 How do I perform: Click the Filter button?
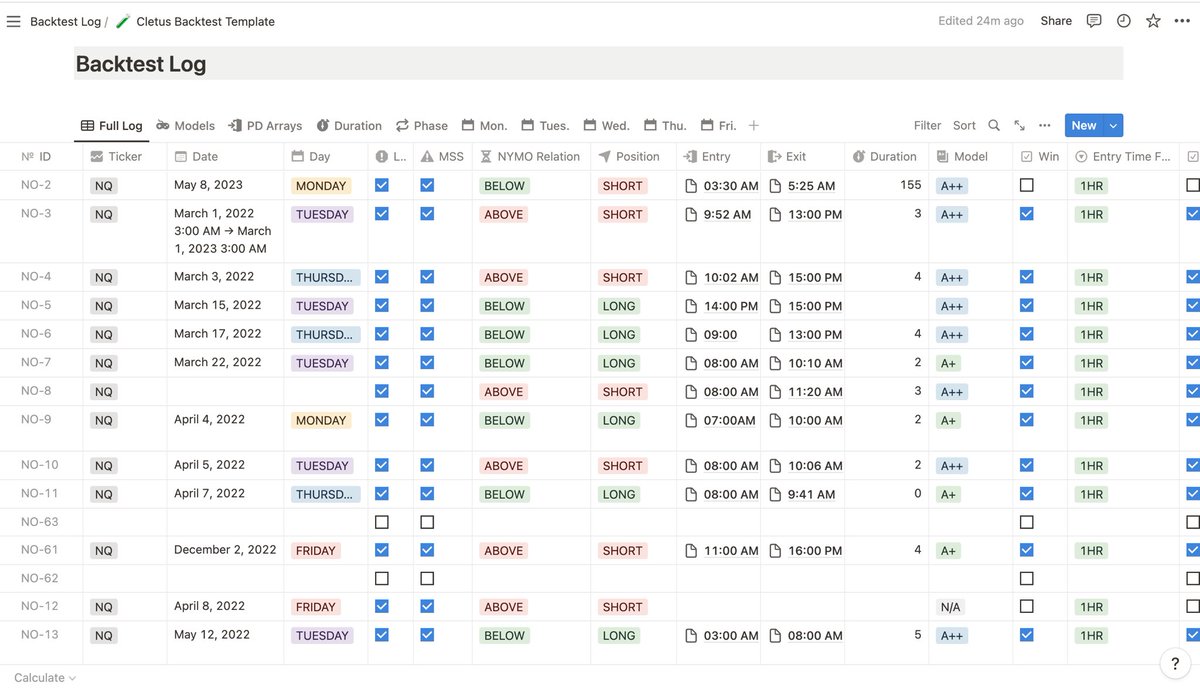coord(927,125)
